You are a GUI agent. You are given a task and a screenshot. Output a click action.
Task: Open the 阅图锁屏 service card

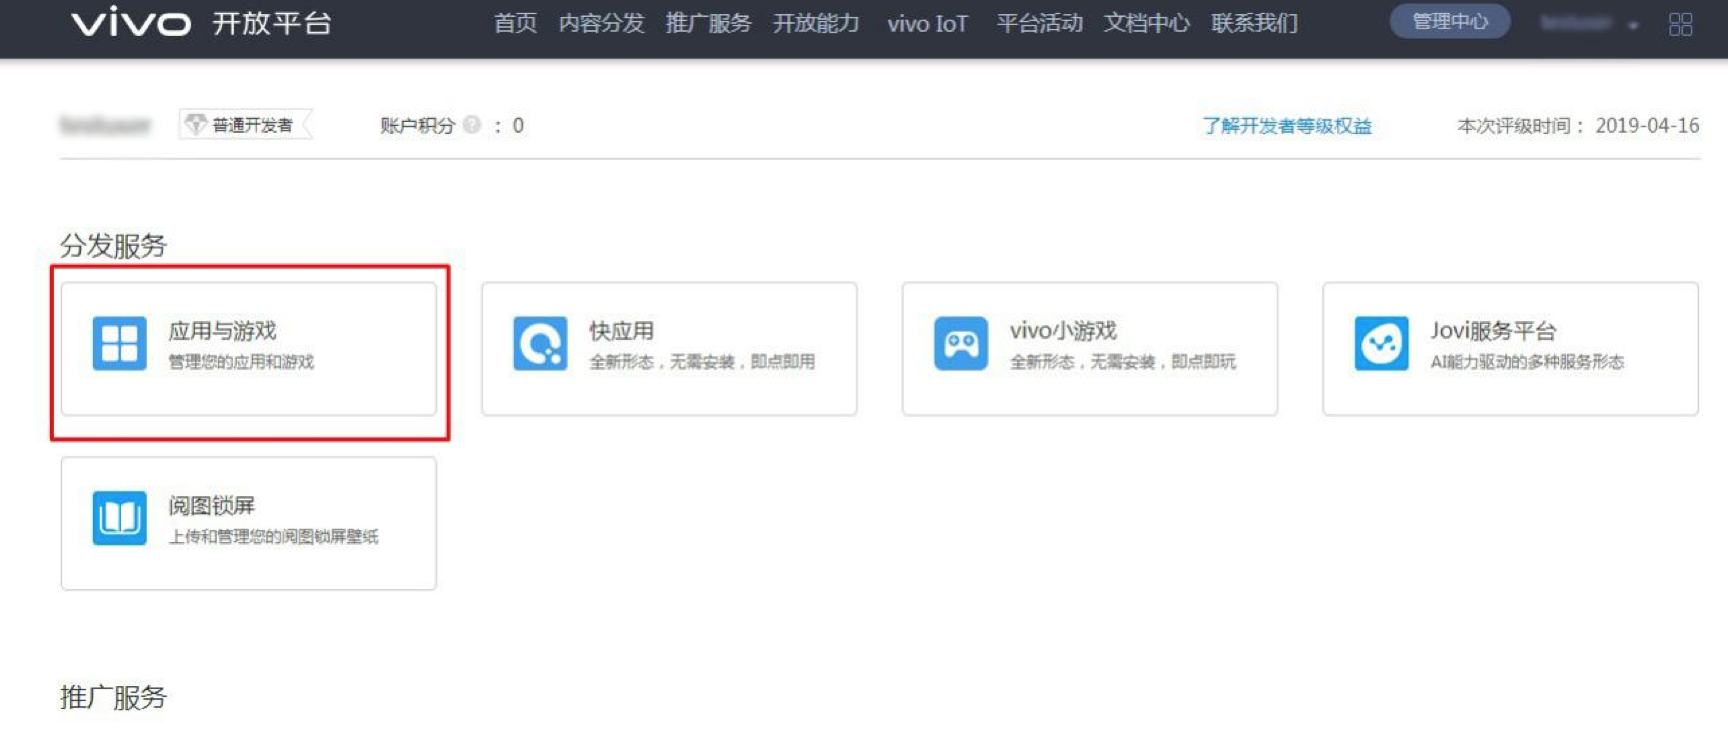pyautogui.click(x=249, y=524)
